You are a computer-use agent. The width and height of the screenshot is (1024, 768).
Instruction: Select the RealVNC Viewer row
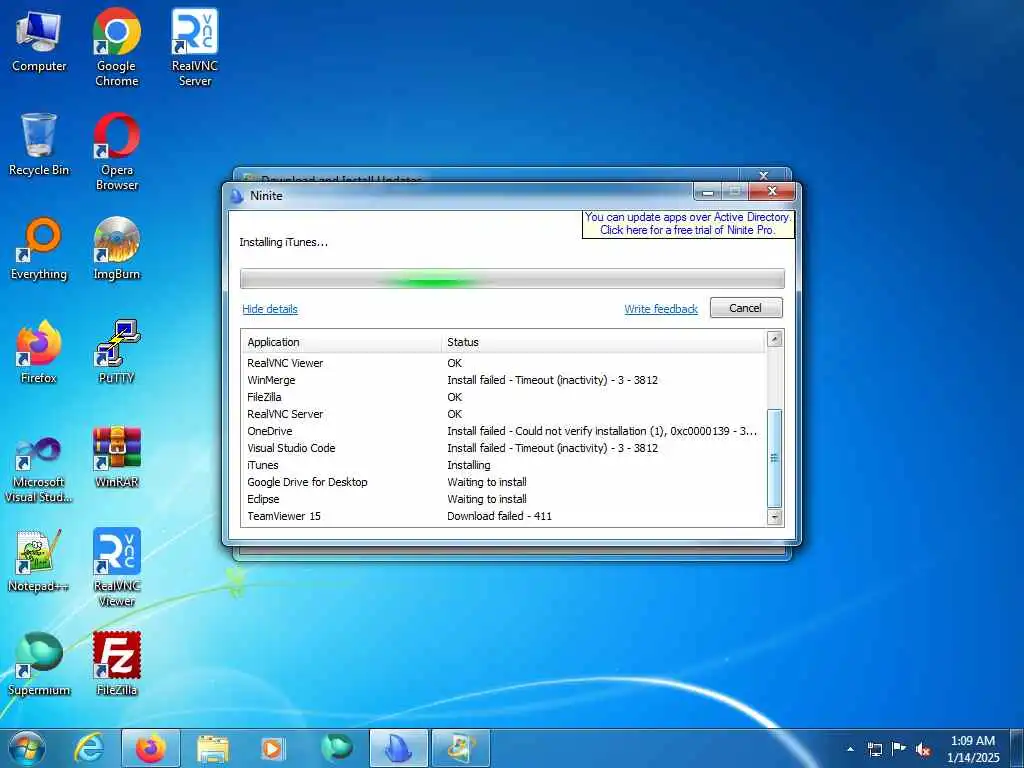click(504, 363)
